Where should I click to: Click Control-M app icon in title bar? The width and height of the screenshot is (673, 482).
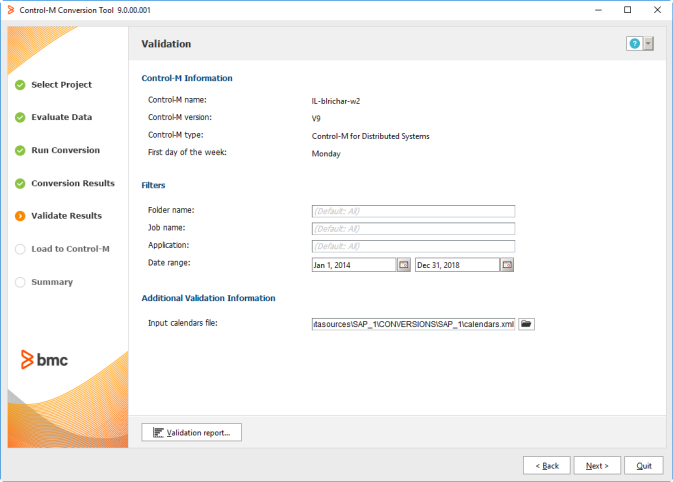point(11,10)
